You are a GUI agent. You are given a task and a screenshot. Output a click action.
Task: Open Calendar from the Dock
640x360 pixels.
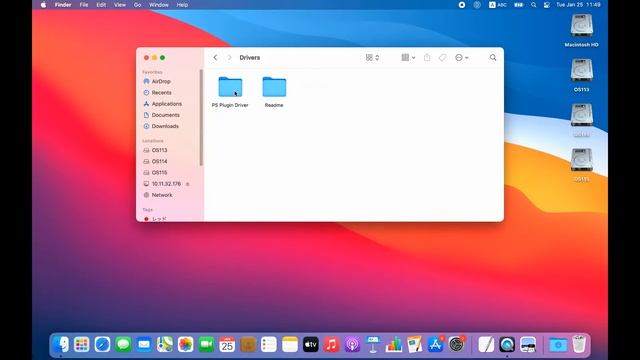pos(227,344)
